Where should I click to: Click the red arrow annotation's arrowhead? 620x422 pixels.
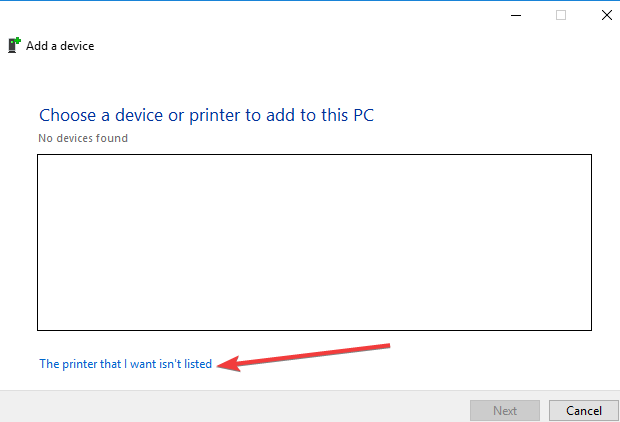point(229,363)
